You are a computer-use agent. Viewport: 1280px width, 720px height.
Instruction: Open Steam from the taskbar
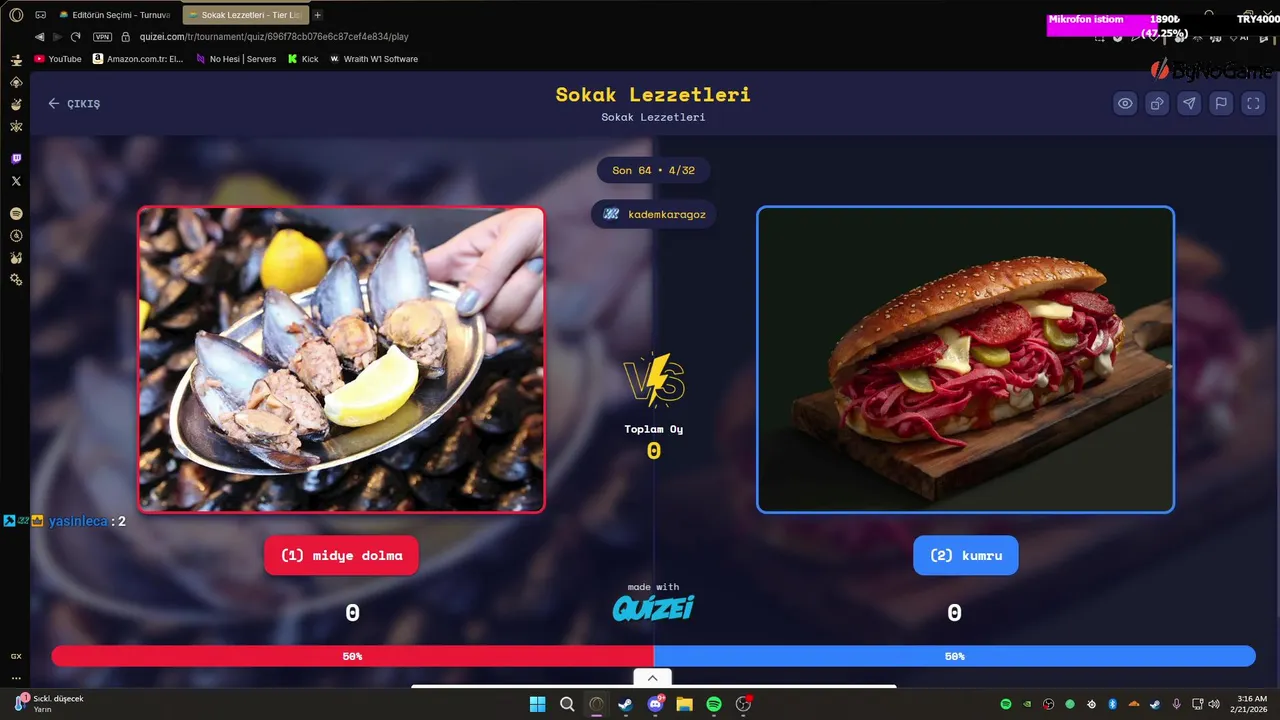click(x=626, y=704)
